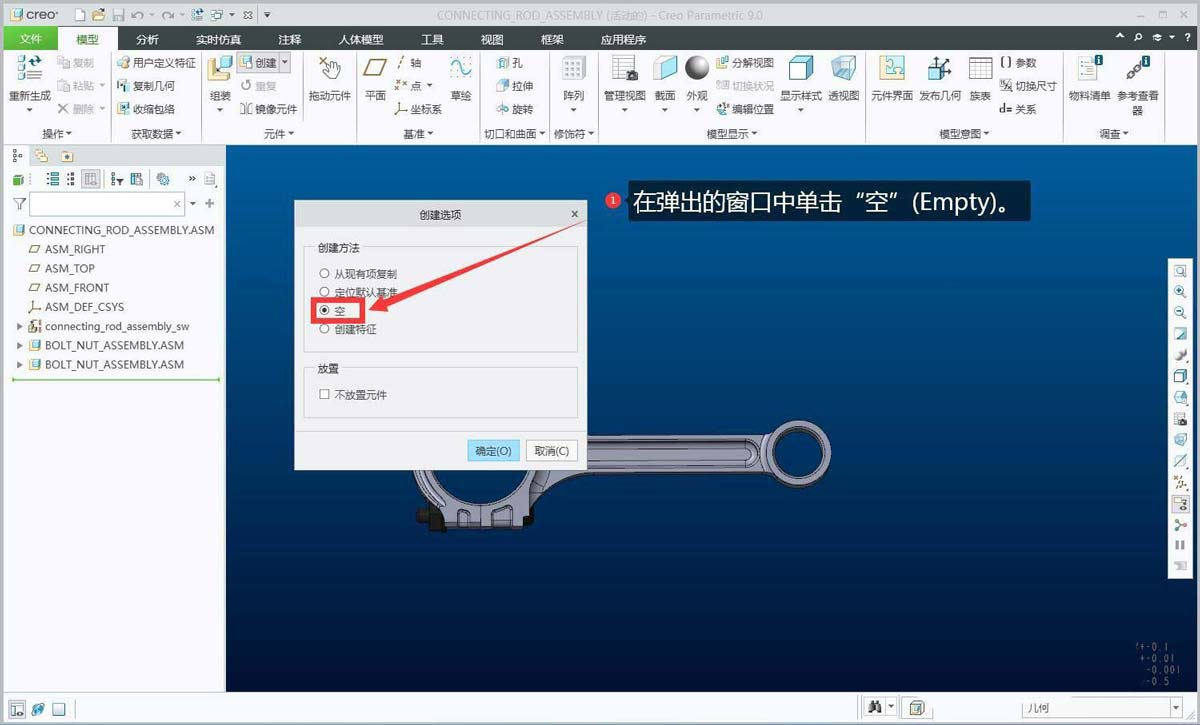Click the Open file icon in quick access toolbar
This screenshot has width=1200, height=725.
click(98, 15)
